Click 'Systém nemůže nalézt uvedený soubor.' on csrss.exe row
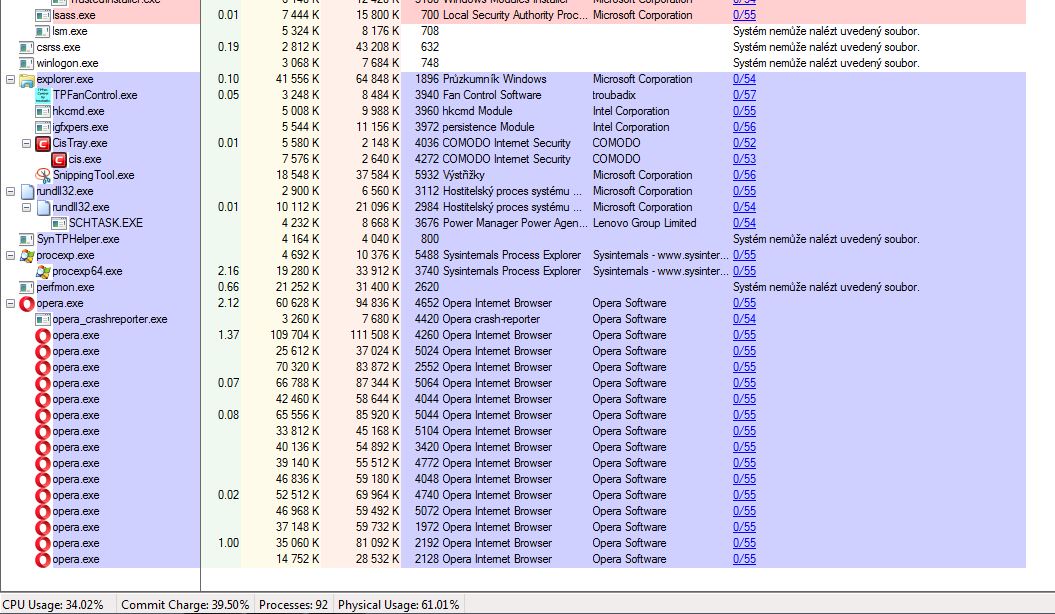The width and height of the screenshot is (1055, 614). pyautogui.click(x=826, y=47)
